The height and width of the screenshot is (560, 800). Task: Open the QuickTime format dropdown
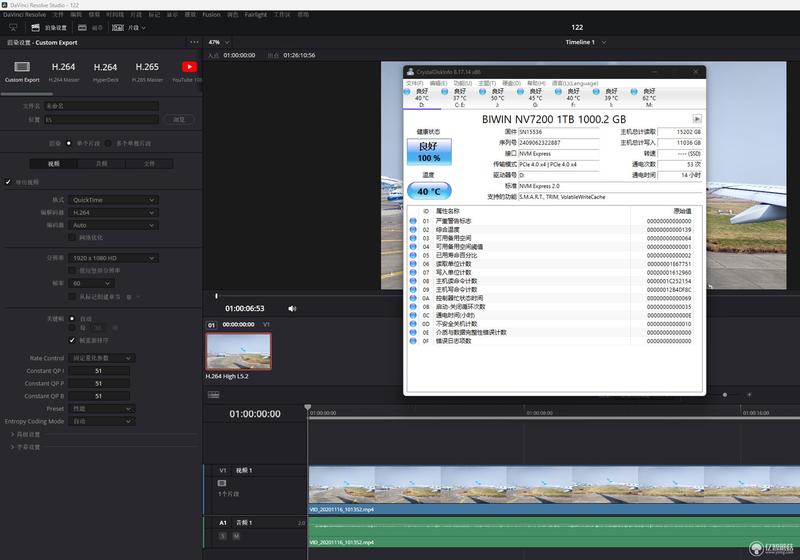point(113,200)
